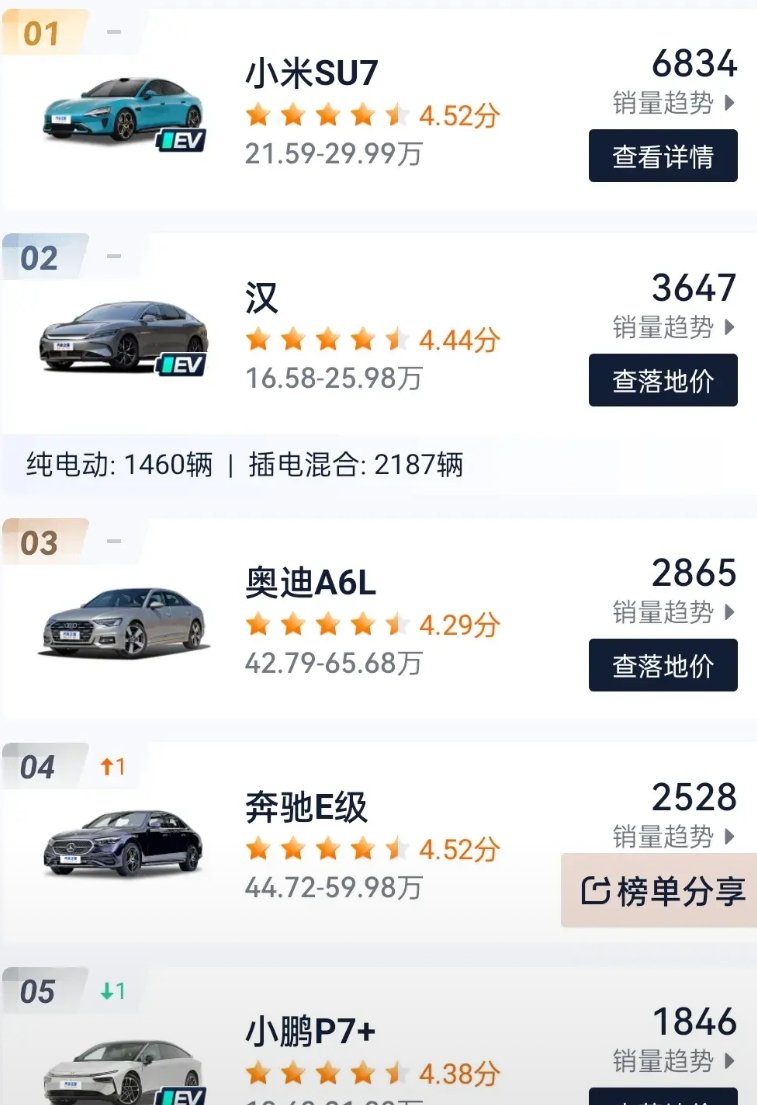Click 查落地价 for 奥迪A6L
This screenshot has width=757, height=1105.
663,665
